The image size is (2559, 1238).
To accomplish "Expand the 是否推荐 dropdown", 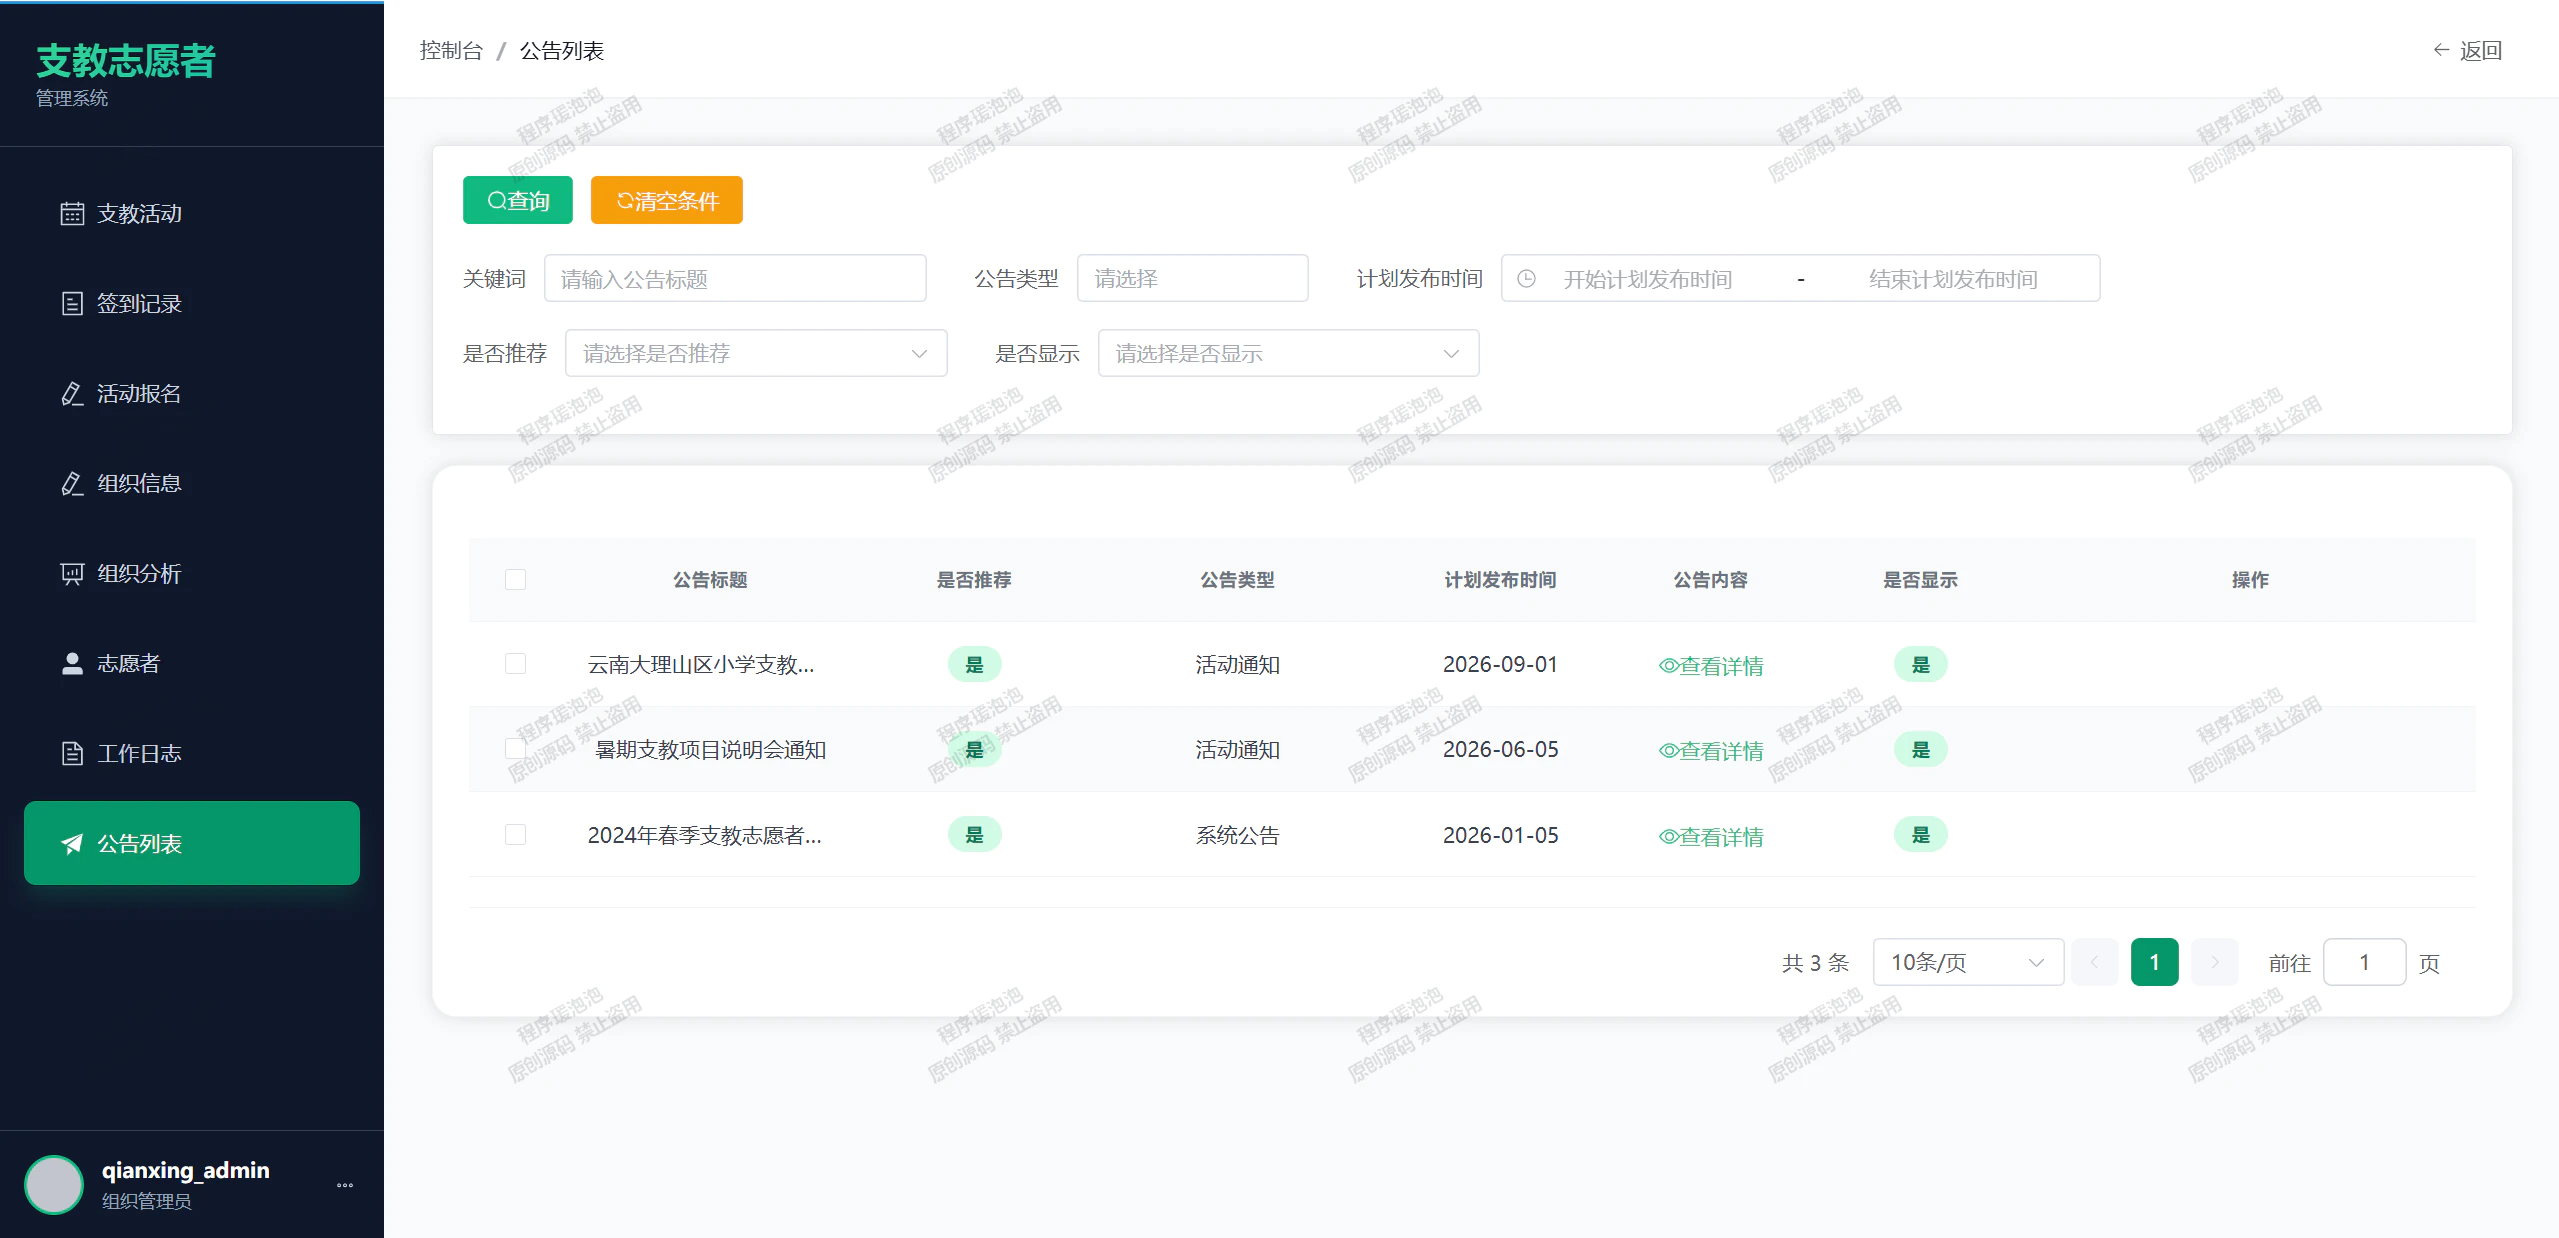I will pos(756,353).
